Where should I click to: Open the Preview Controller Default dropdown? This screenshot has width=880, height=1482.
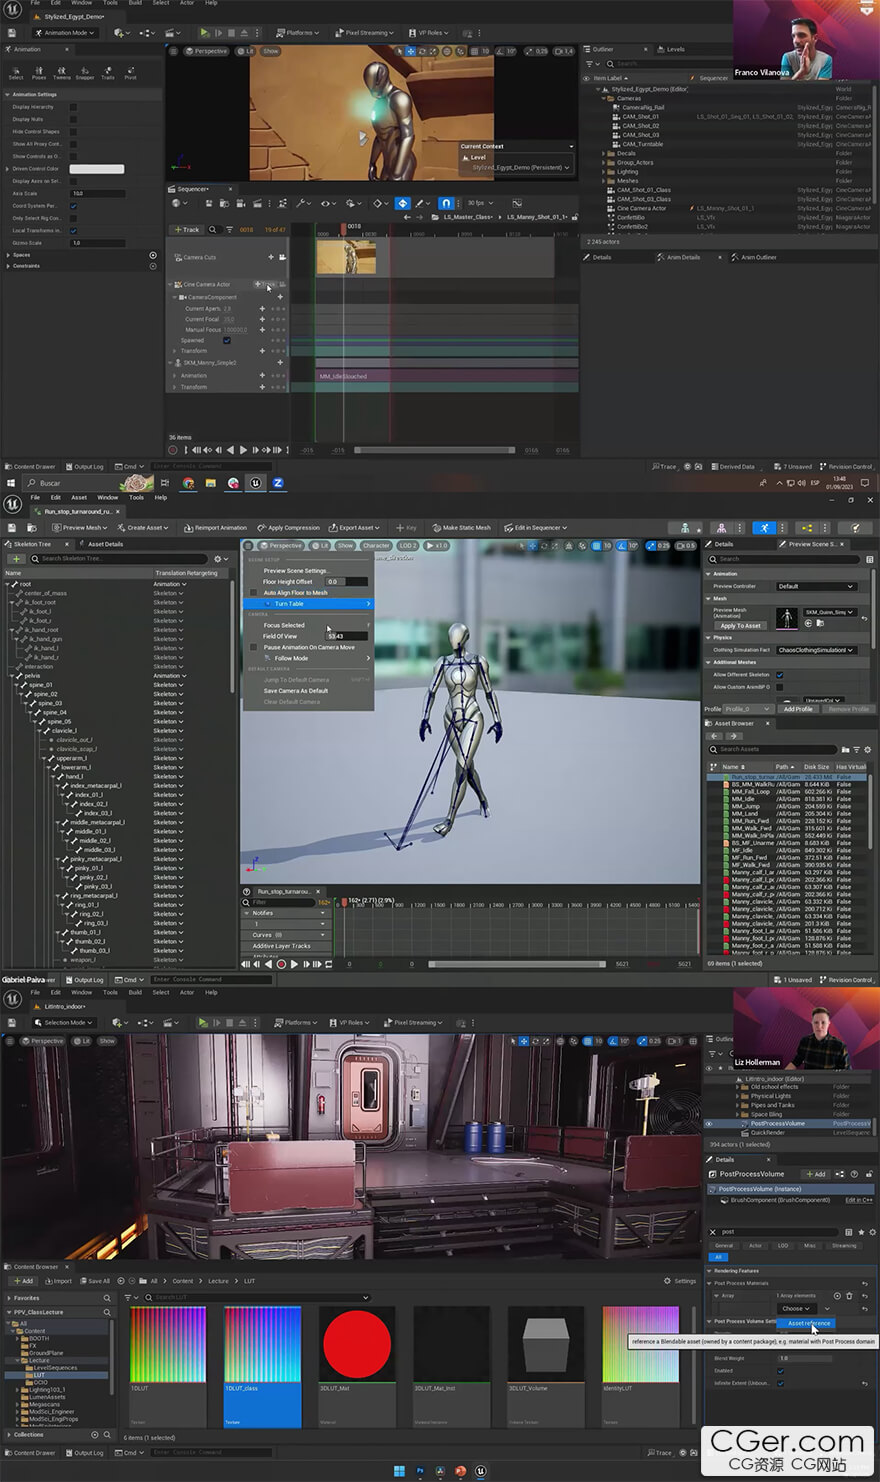(816, 586)
